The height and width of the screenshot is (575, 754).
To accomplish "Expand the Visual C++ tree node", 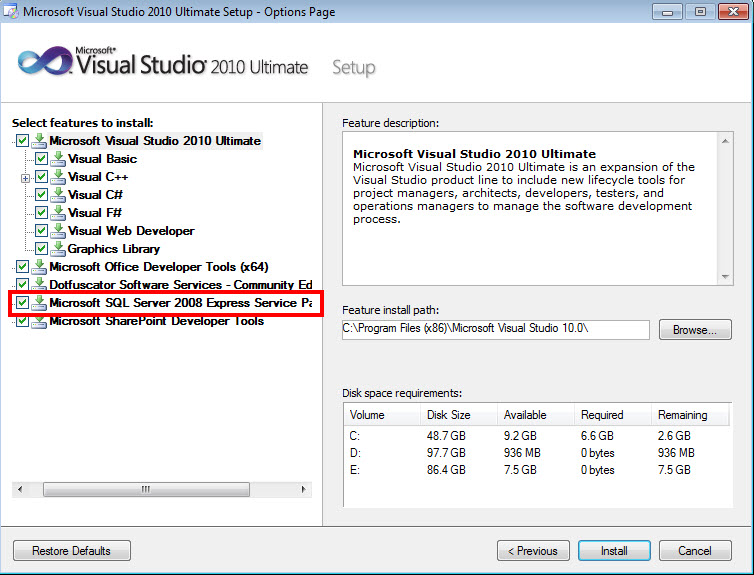I will tap(25, 178).
